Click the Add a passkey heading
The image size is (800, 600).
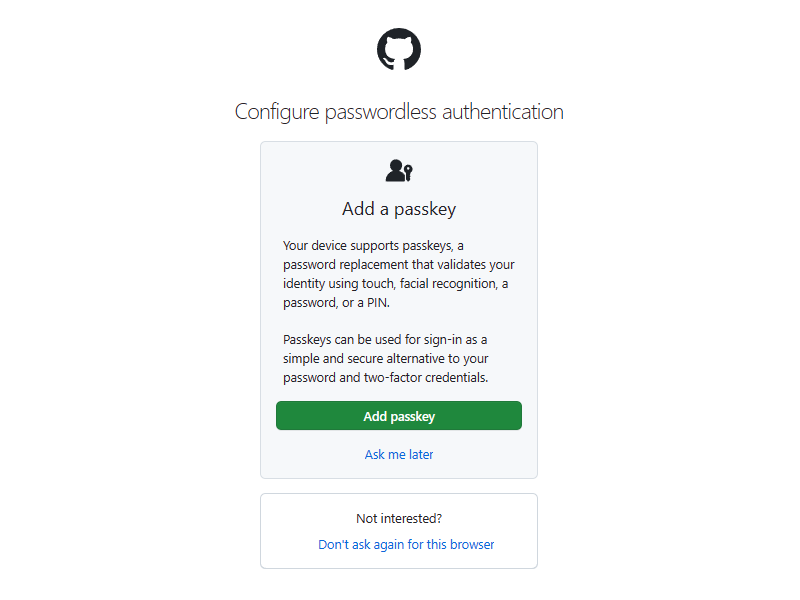(x=399, y=209)
